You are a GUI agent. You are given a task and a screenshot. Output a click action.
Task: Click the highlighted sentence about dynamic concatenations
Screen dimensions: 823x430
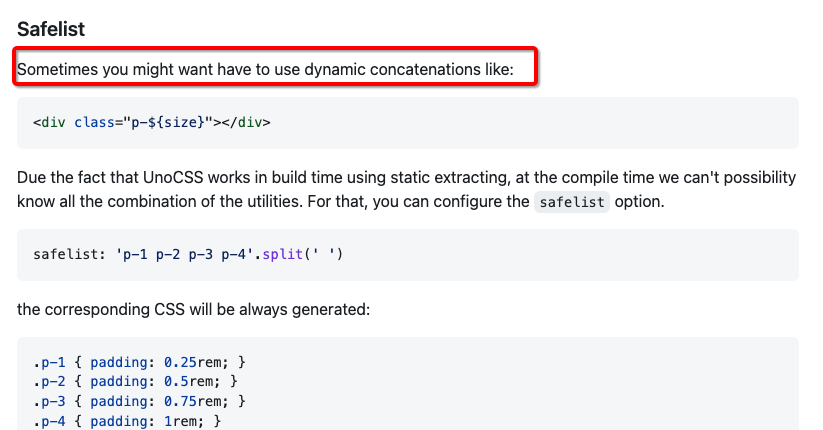tap(265, 70)
